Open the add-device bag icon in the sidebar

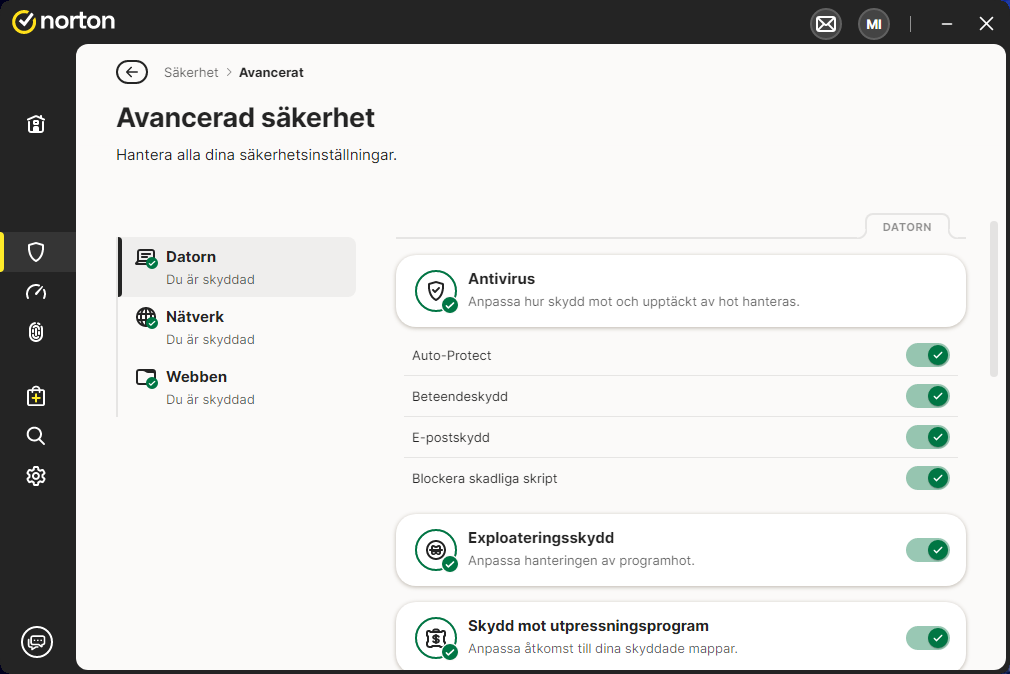pyautogui.click(x=36, y=396)
